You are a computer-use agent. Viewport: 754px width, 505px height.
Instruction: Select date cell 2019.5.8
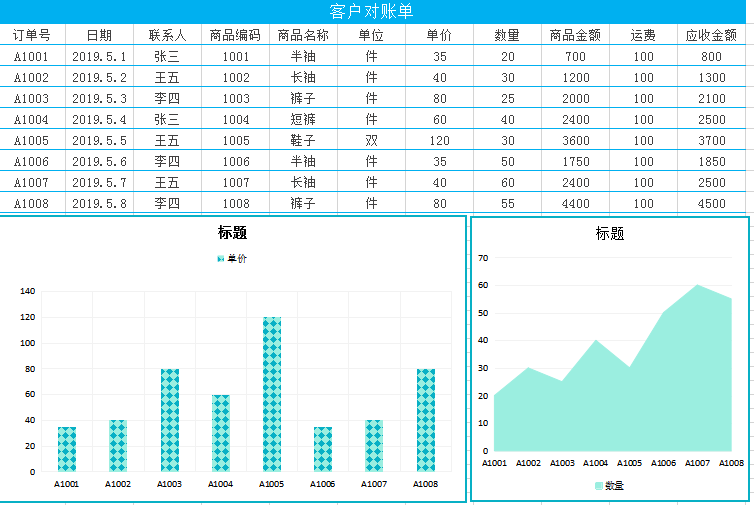coord(100,203)
